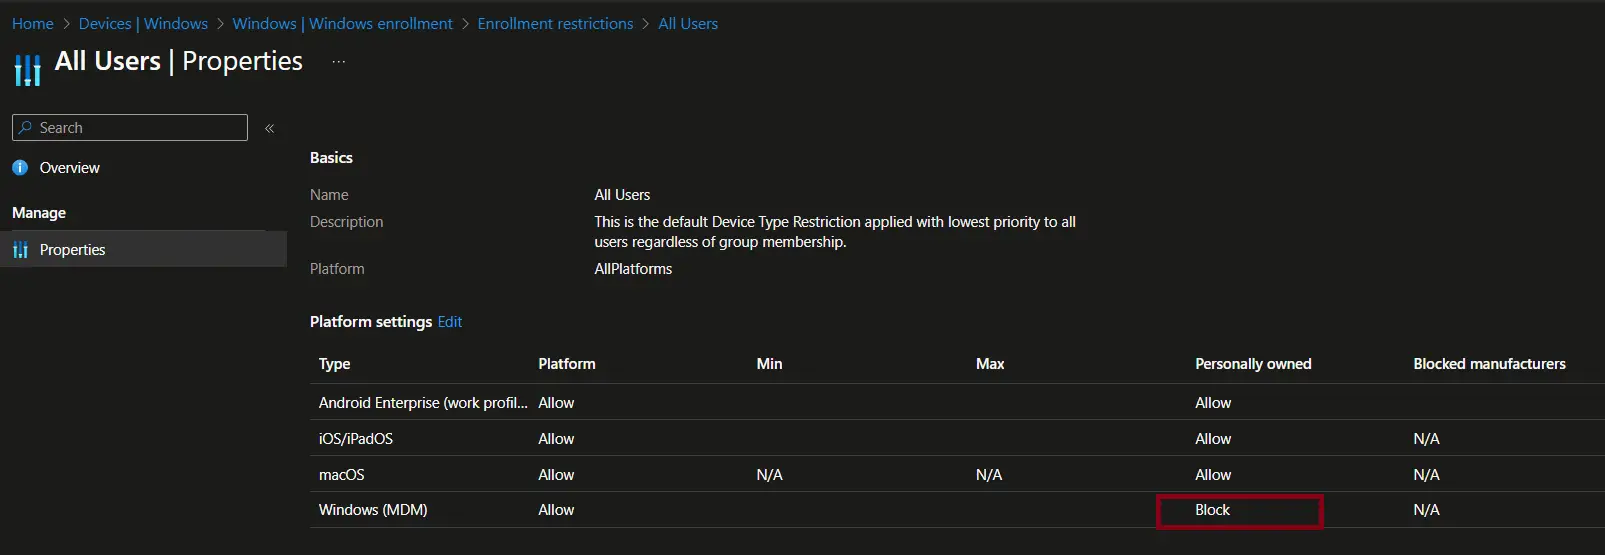
Task: Collapse the sidebar with double chevron
Action: [269, 128]
